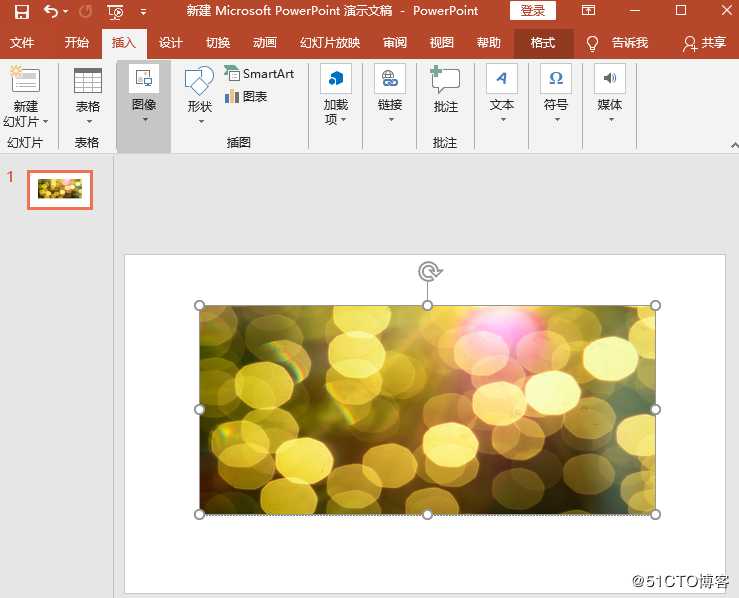Expand the 形状 dropdown arrow
The image size is (739, 598).
[x=201, y=122]
